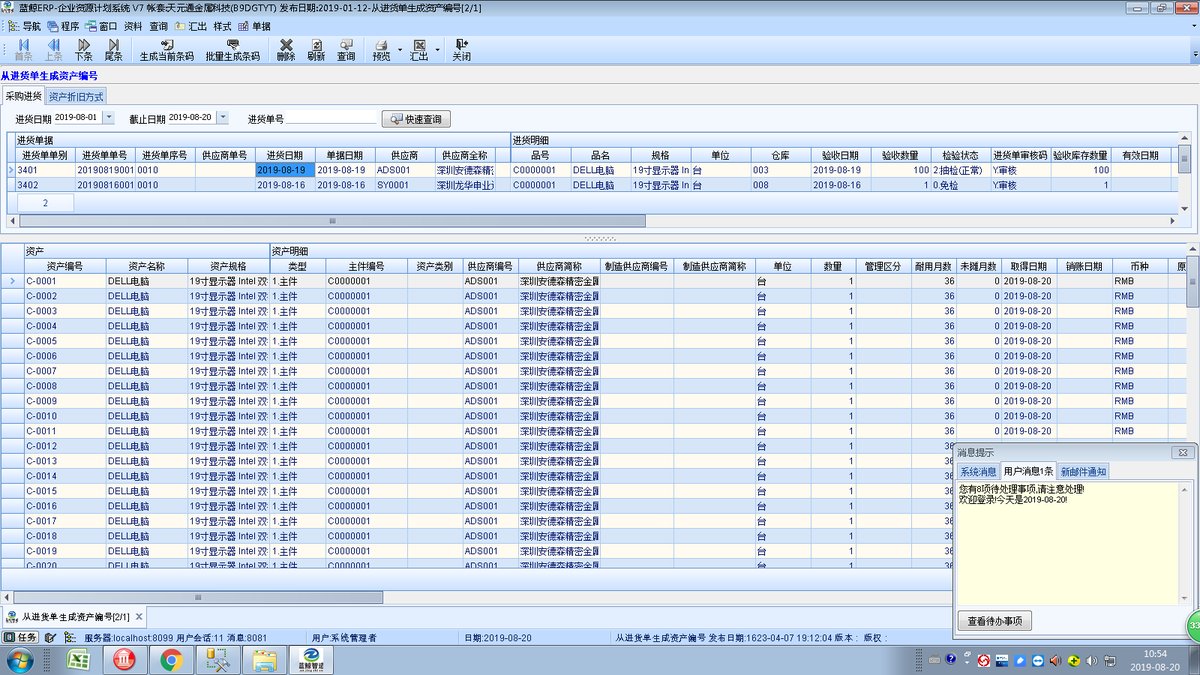
Task: Switch to the 系统消息 tab
Action: click(978, 472)
